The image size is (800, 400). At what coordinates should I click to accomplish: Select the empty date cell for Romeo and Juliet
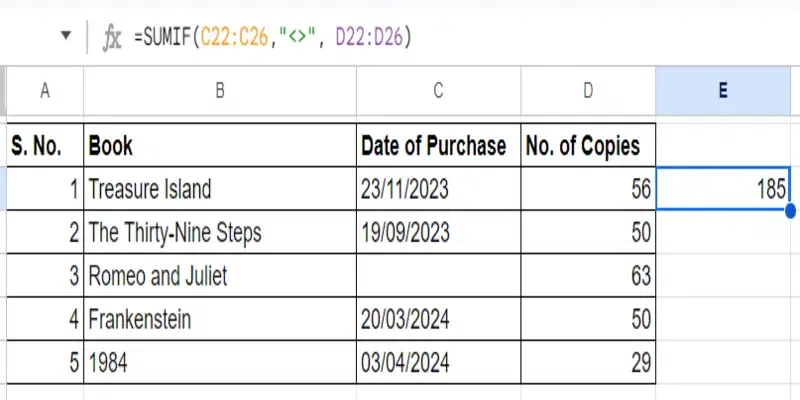pos(438,276)
